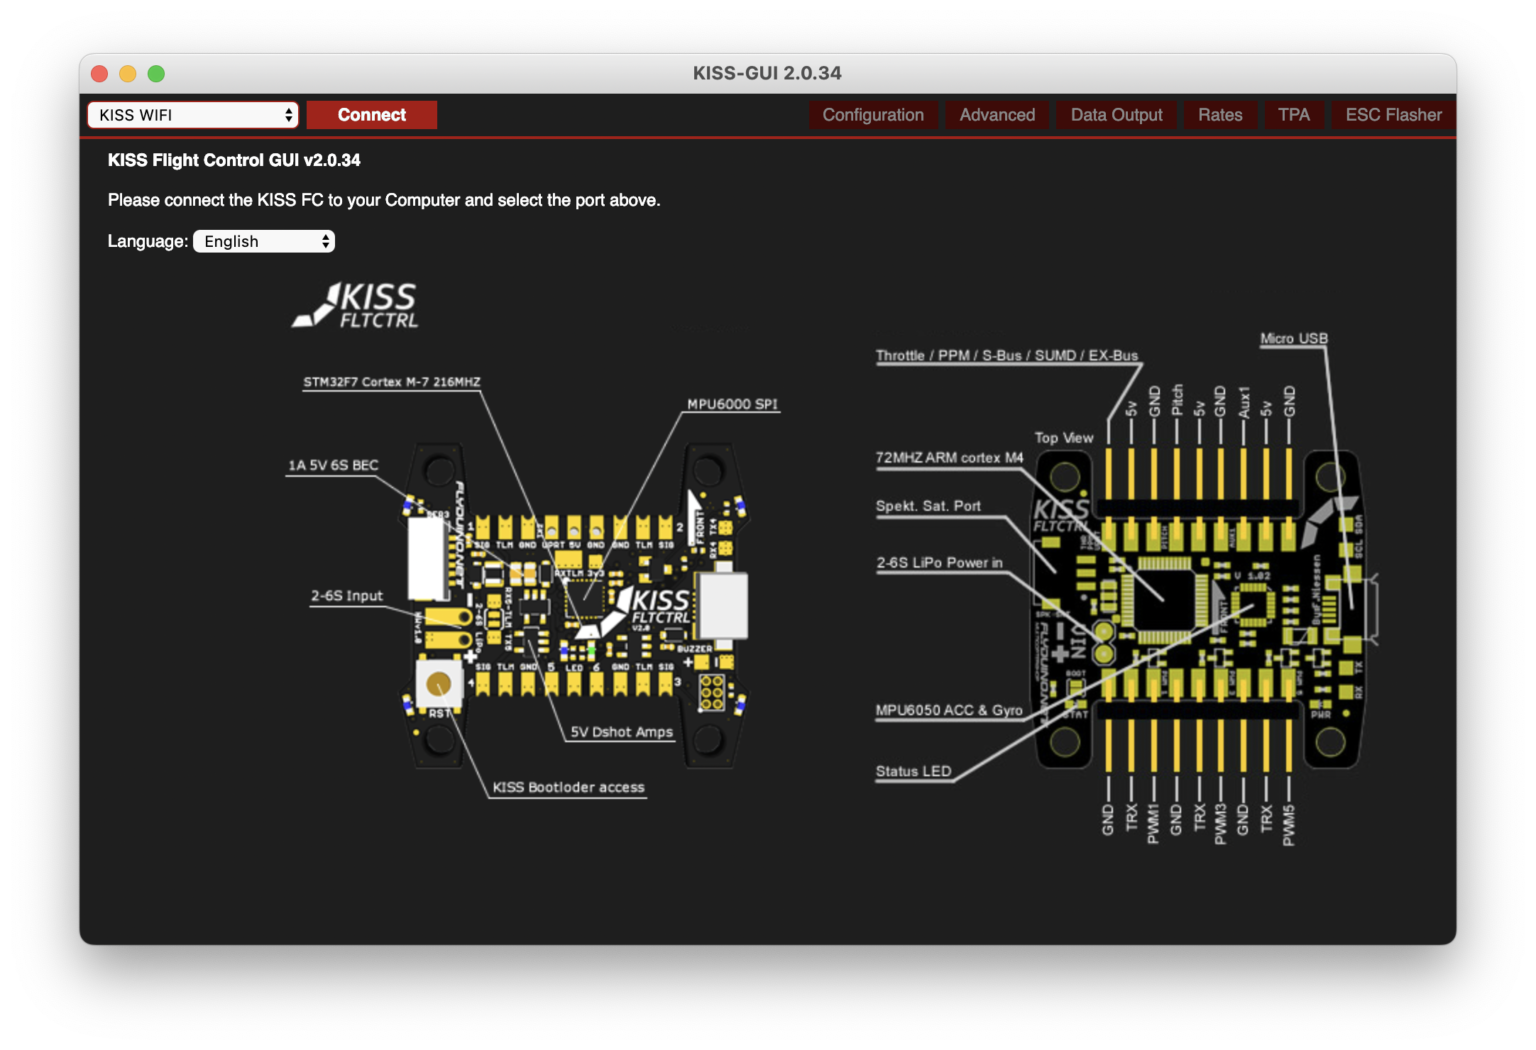Image resolution: width=1536 pixels, height=1050 pixels.
Task: Click the KISS Bootloader access callout
Action: 567,787
